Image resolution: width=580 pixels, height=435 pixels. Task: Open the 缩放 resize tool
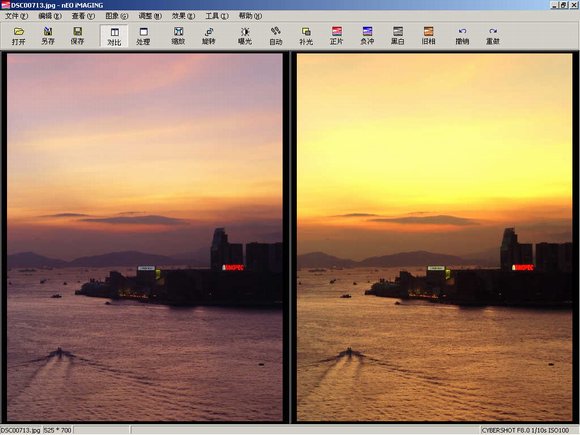(x=178, y=36)
